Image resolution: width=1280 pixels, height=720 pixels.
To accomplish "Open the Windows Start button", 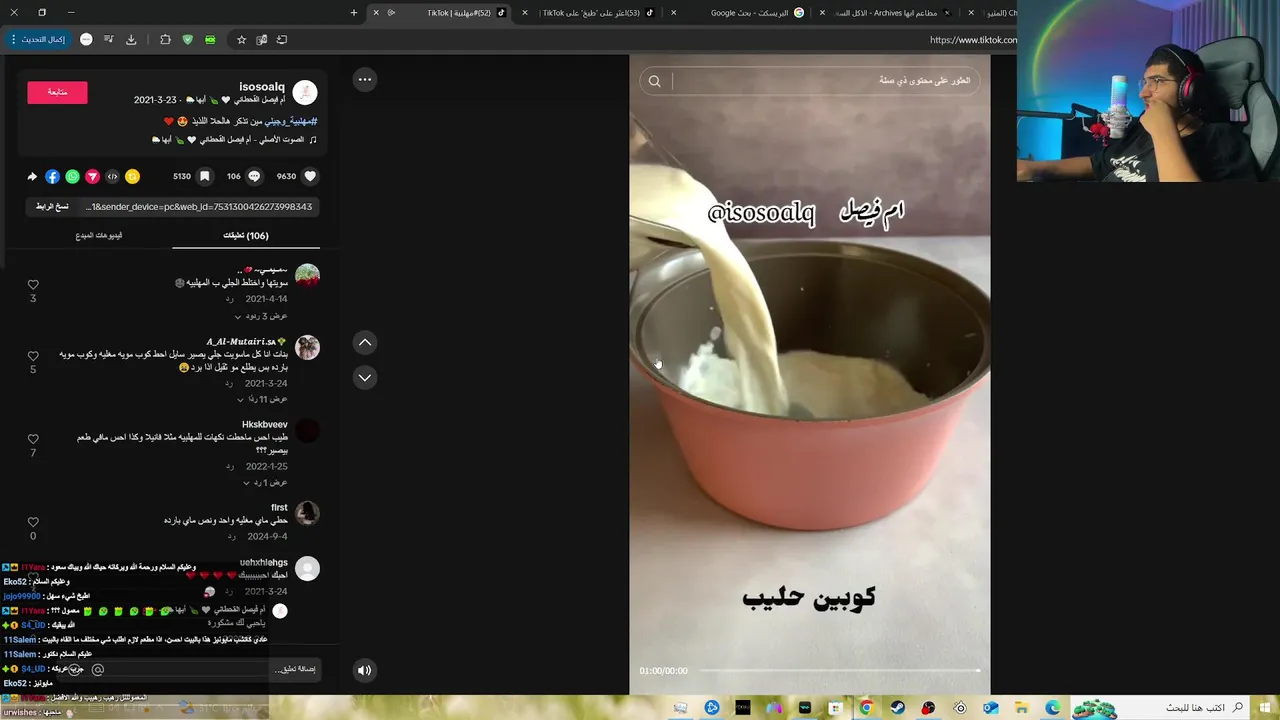I will pyautogui.click(x=1265, y=707).
